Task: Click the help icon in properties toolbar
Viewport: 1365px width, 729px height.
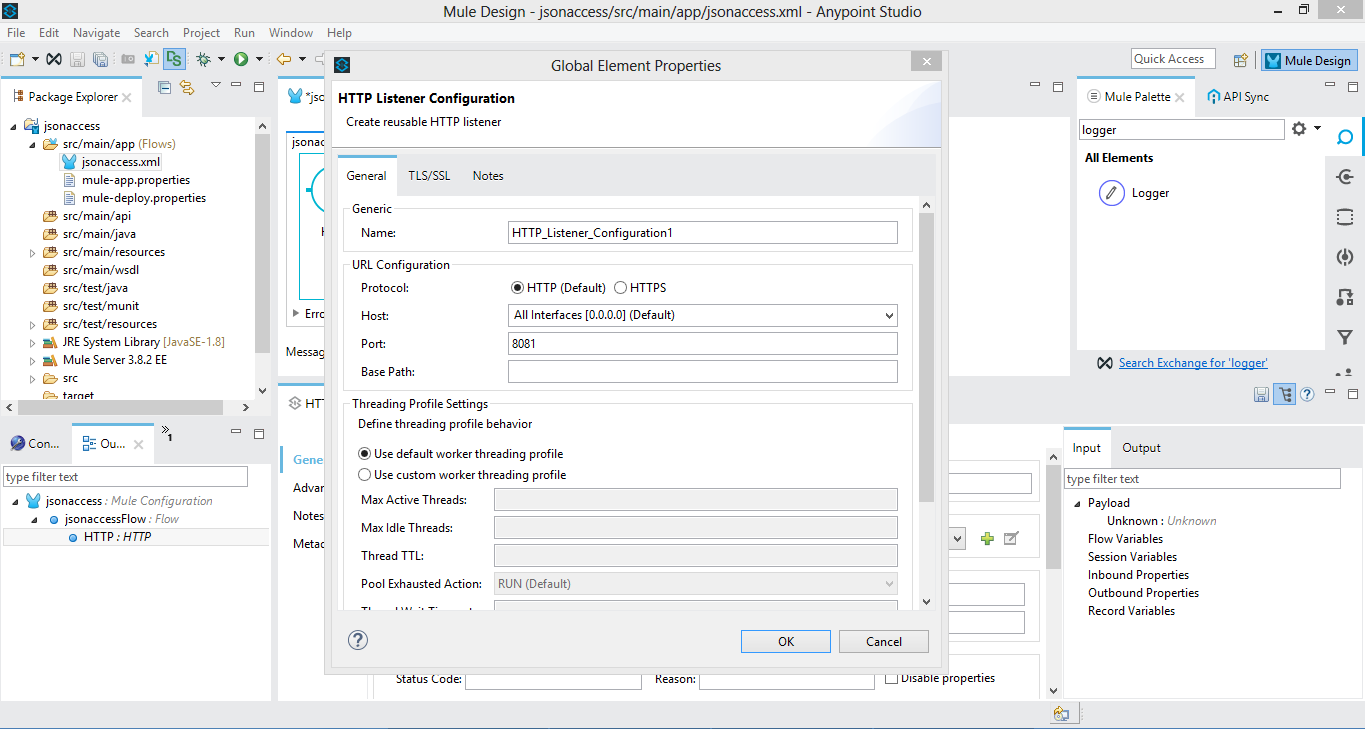Action: tap(1307, 394)
